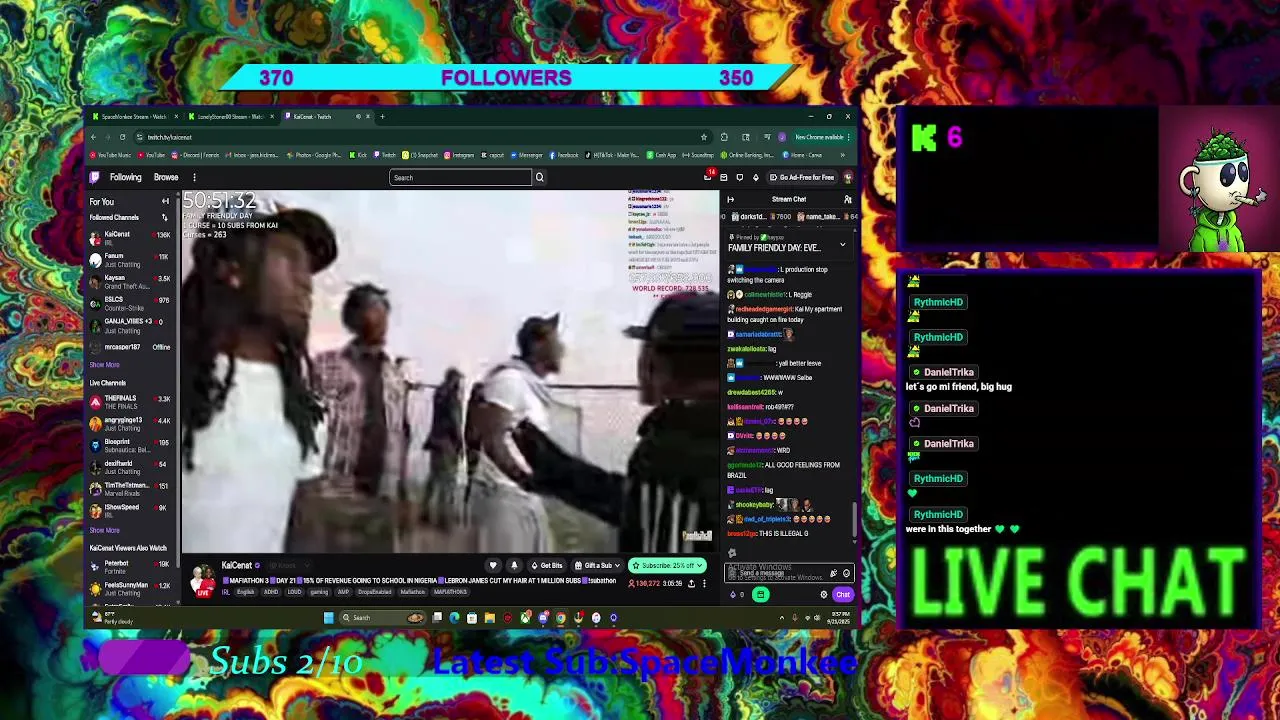Viewport: 1280px width, 720px height.
Task: Toggle the bell notifications for KaiCenat
Action: coord(514,566)
